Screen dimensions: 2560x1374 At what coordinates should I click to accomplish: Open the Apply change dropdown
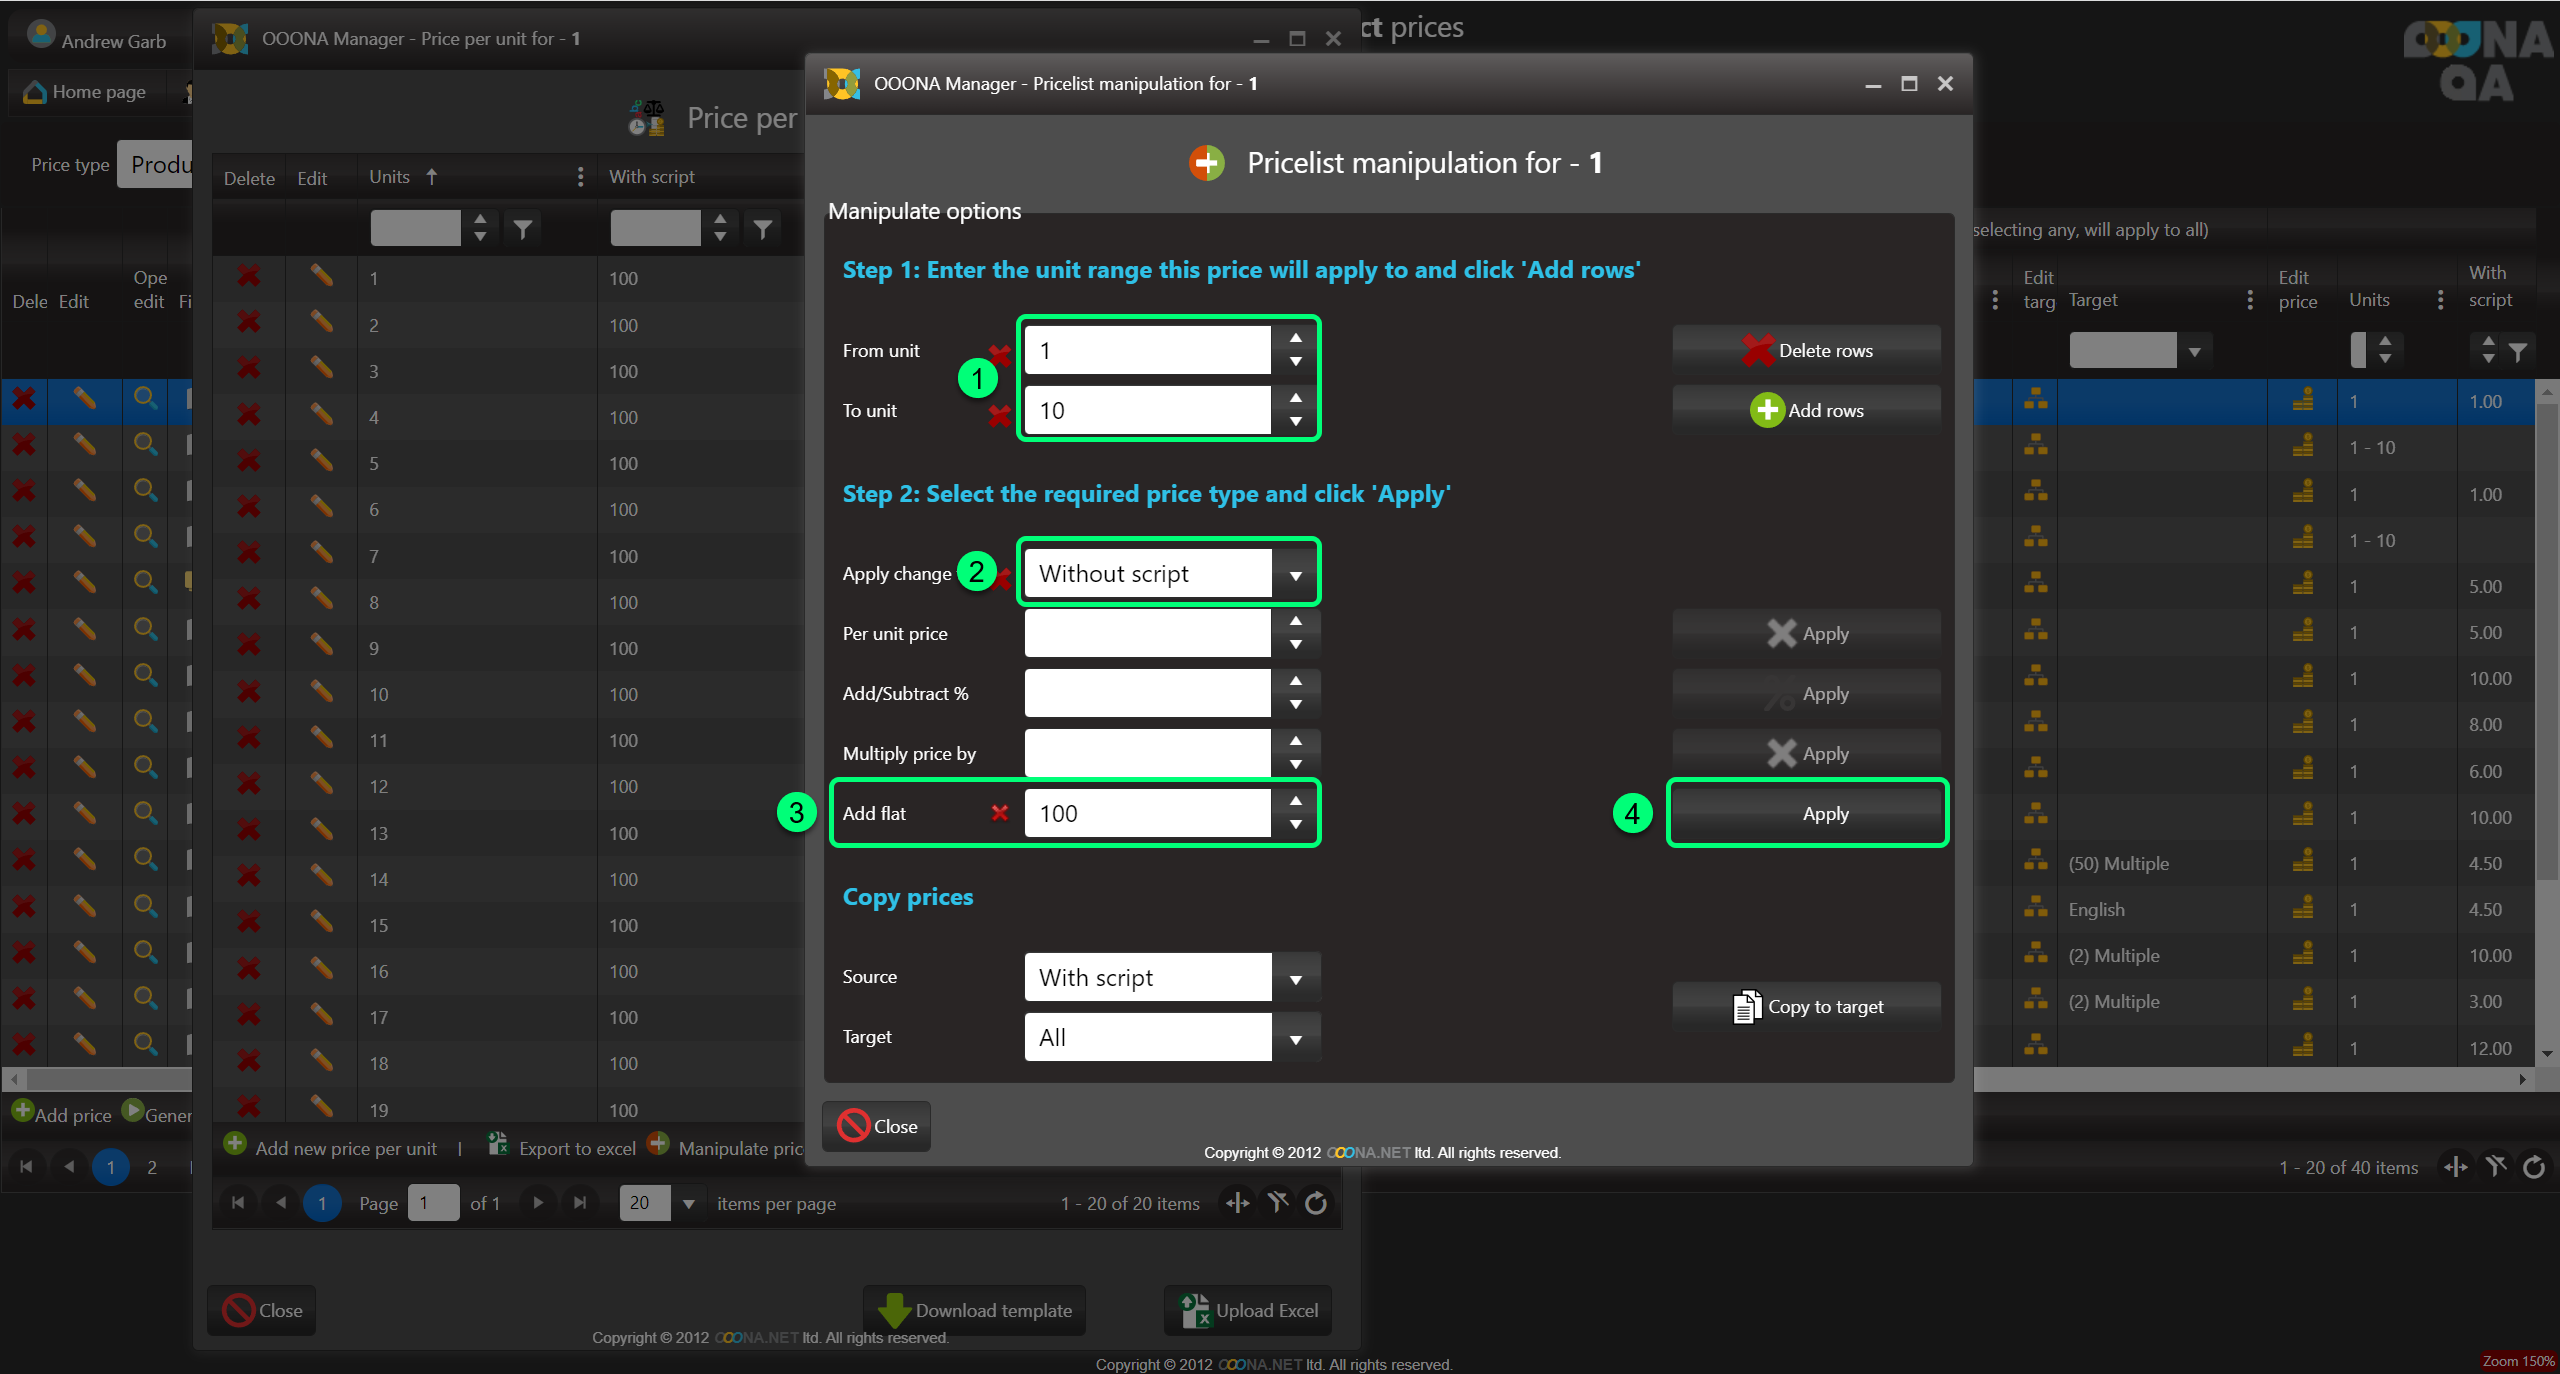[1295, 574]
